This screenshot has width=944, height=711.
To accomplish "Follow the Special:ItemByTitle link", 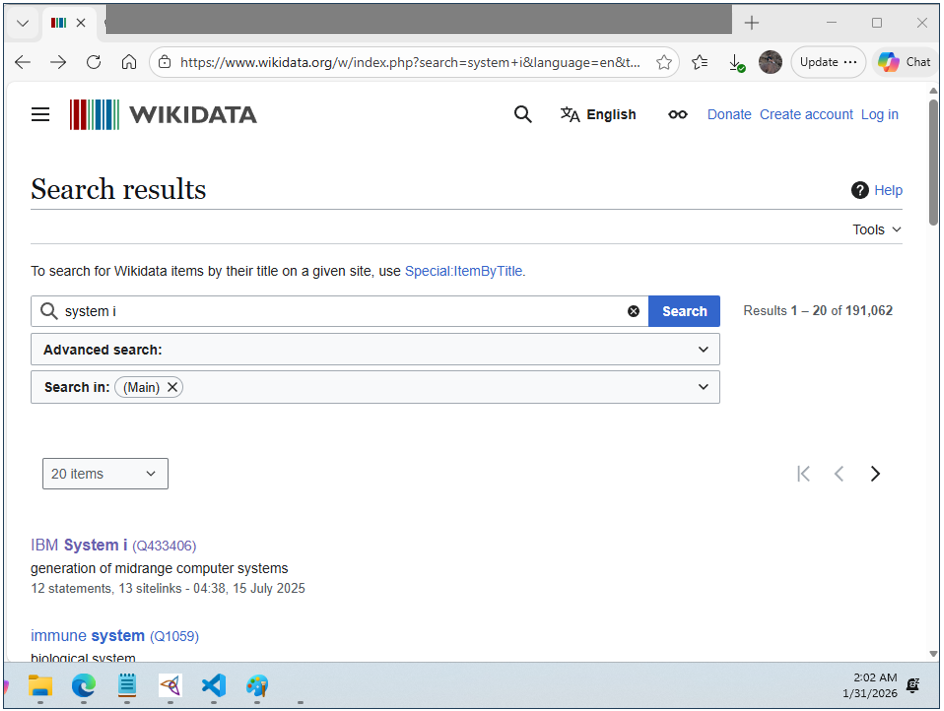I will (x=463, y=271).
